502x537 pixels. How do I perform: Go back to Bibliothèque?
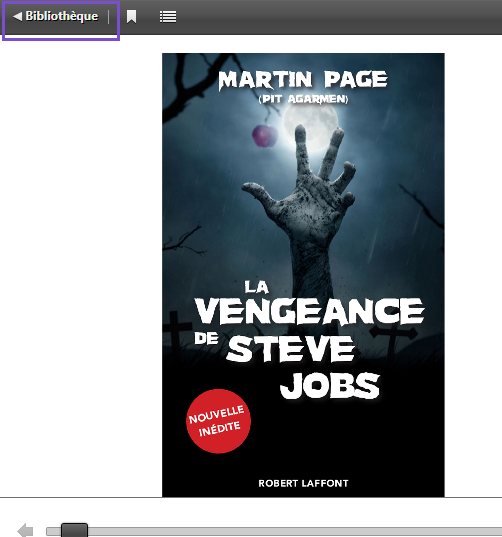pyautogui.click(x=56, y=16)
